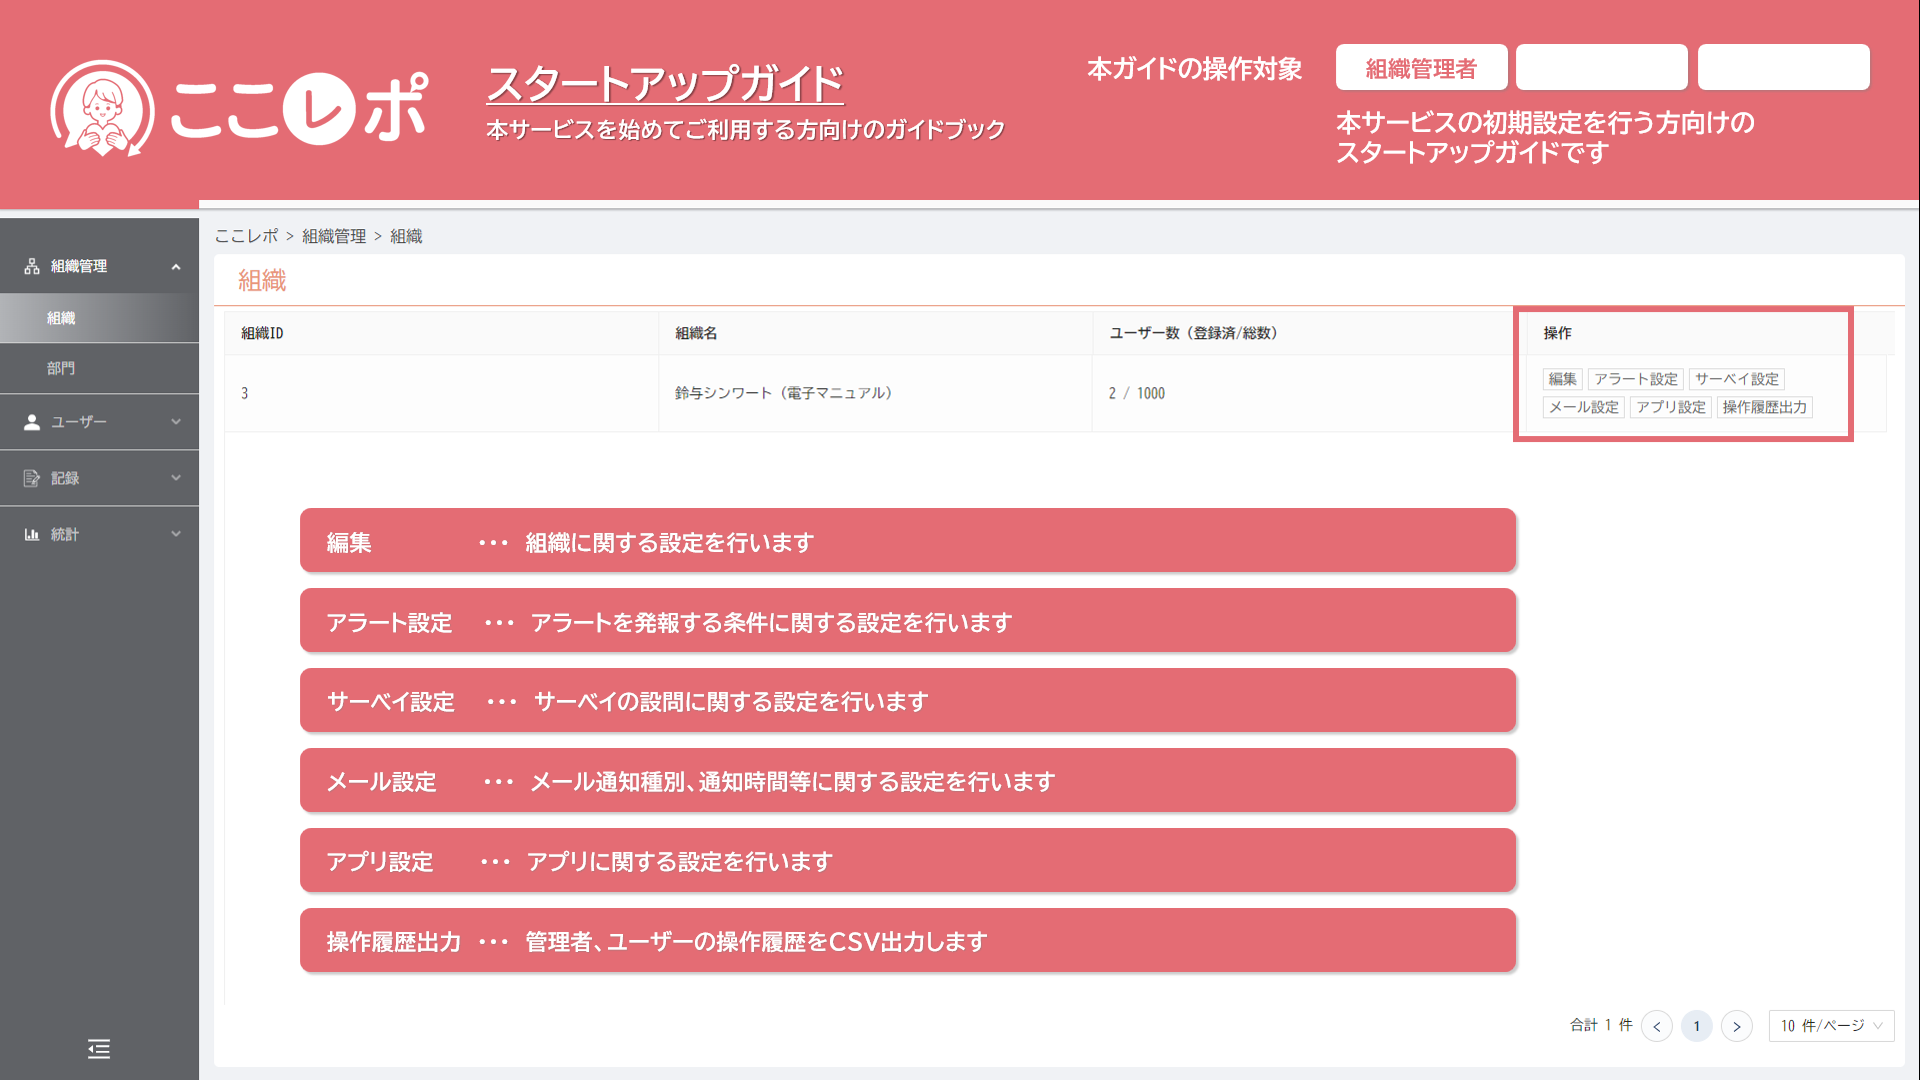Click the 記録 notepad icon in sidebar

click(32, 478)
